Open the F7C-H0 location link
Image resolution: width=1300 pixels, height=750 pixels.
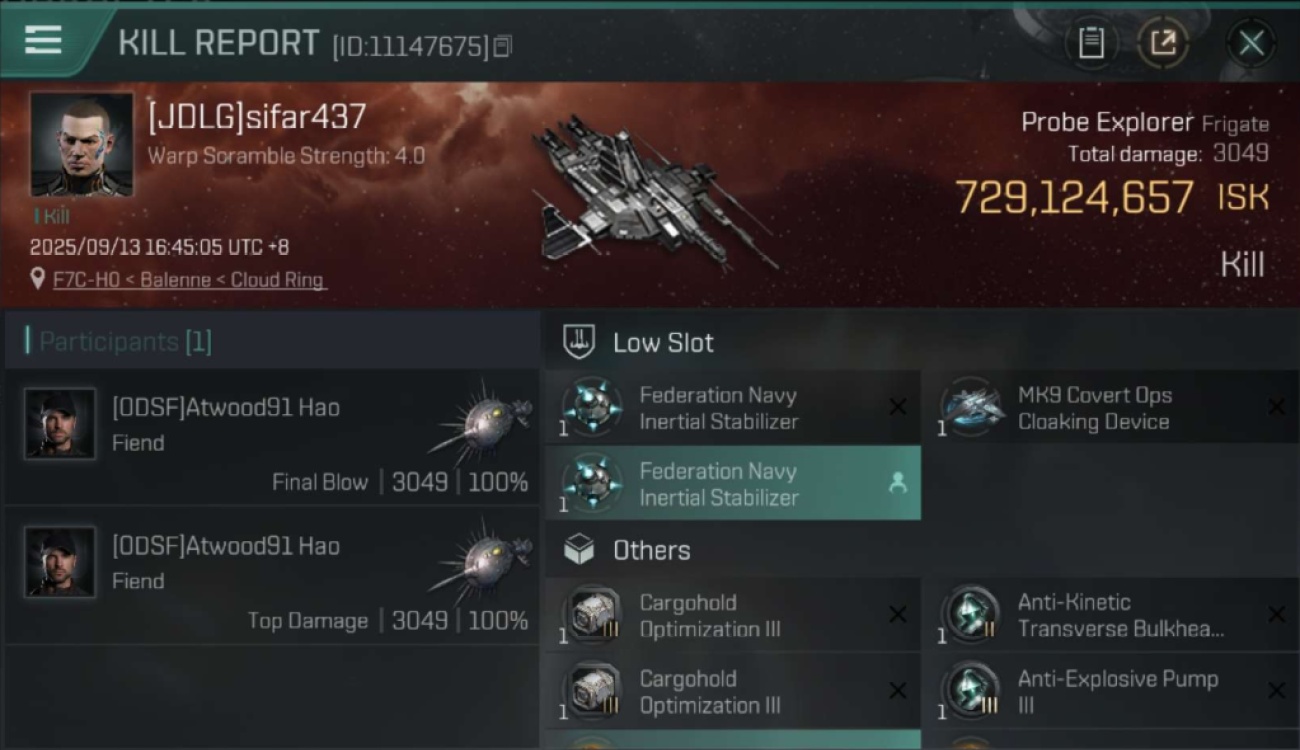(189, 280)
